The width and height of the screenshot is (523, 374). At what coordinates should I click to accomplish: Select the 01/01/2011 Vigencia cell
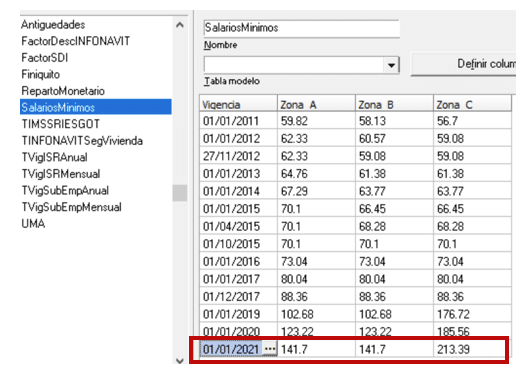(x=238, y=121)
